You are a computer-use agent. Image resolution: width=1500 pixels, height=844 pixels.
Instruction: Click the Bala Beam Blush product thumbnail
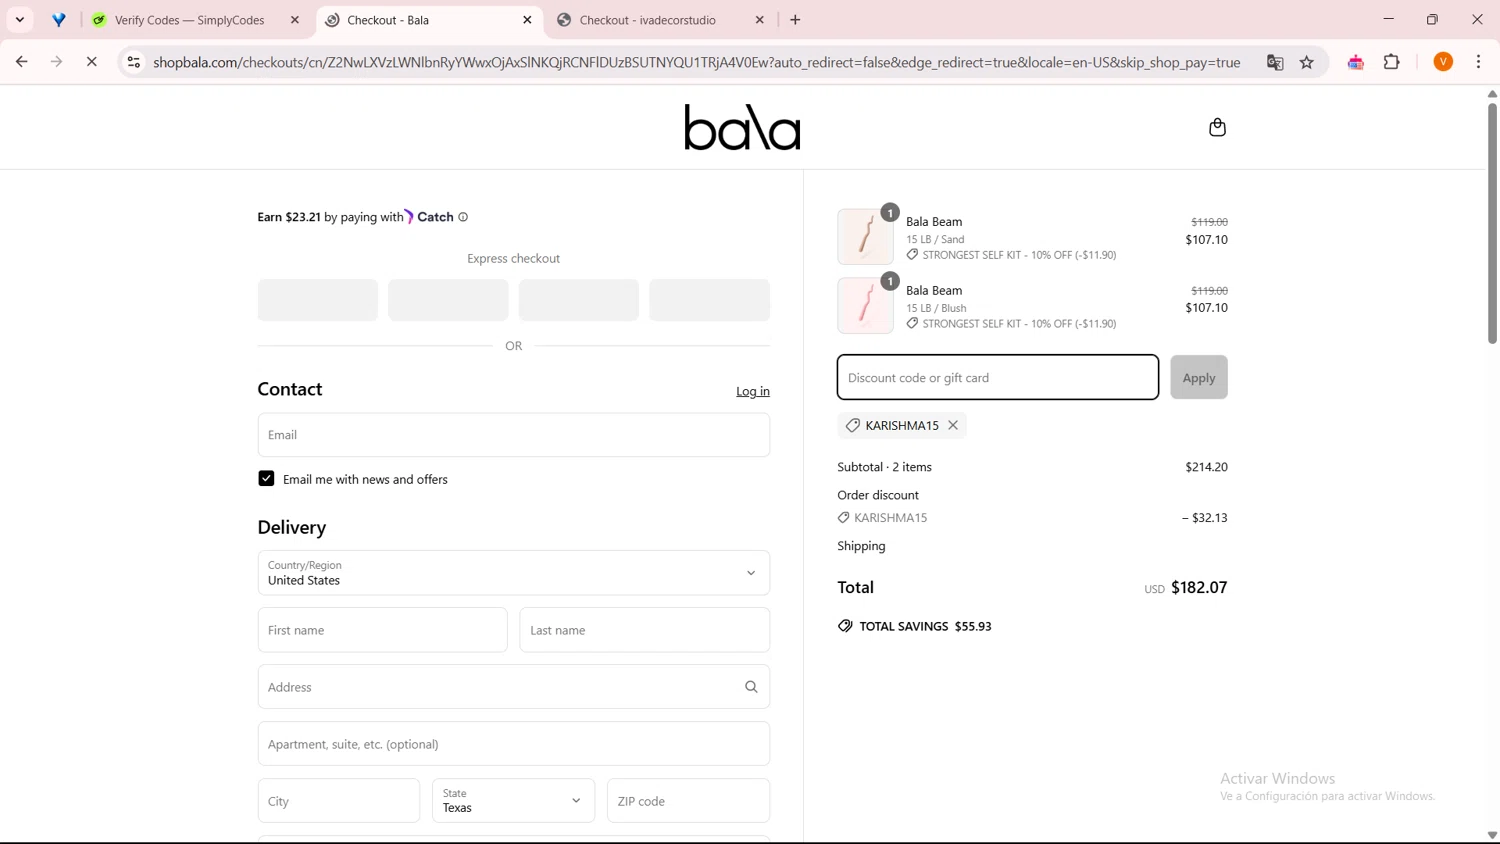pos(865,306)
